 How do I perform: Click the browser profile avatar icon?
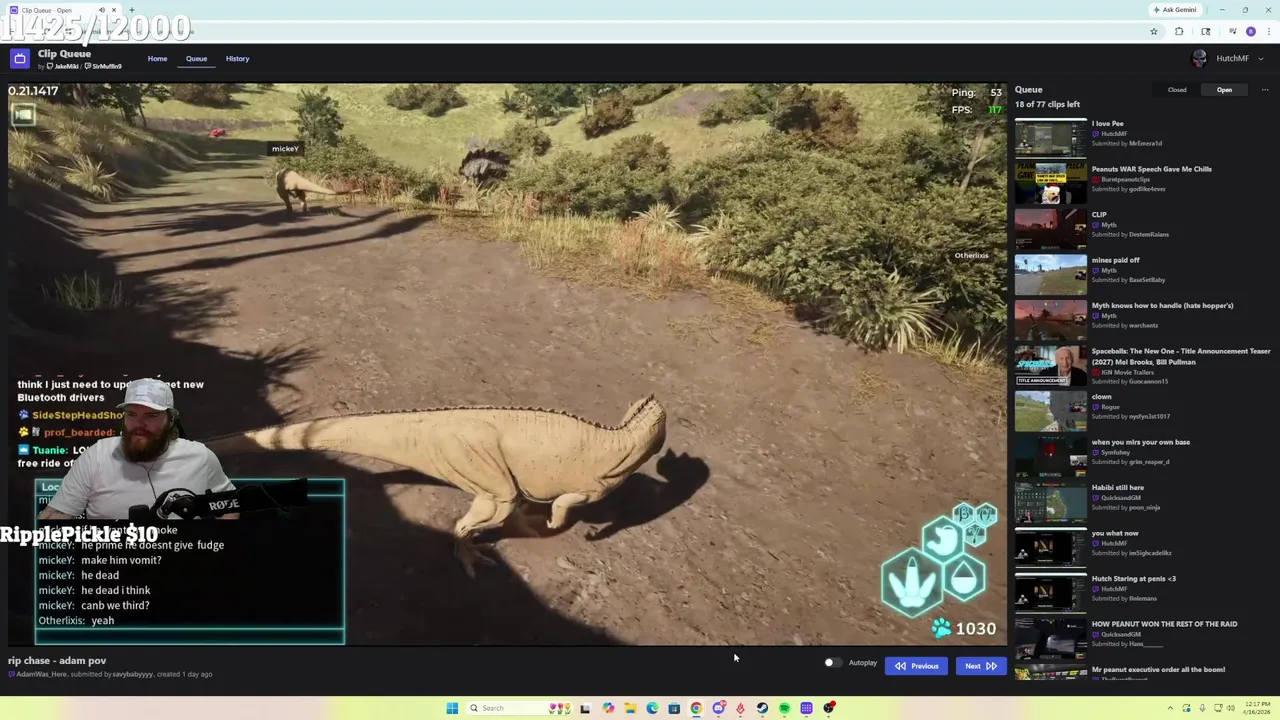(x=1250, y=32)
